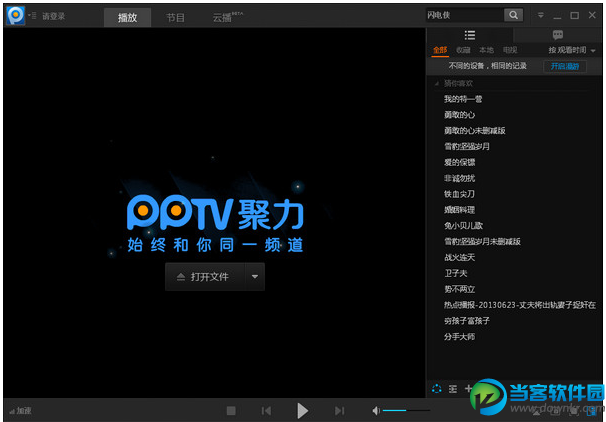The image size is (606, 422).
Task: Click the blue play-mode cycle icon under playlist
Action: tap(436, 389)
